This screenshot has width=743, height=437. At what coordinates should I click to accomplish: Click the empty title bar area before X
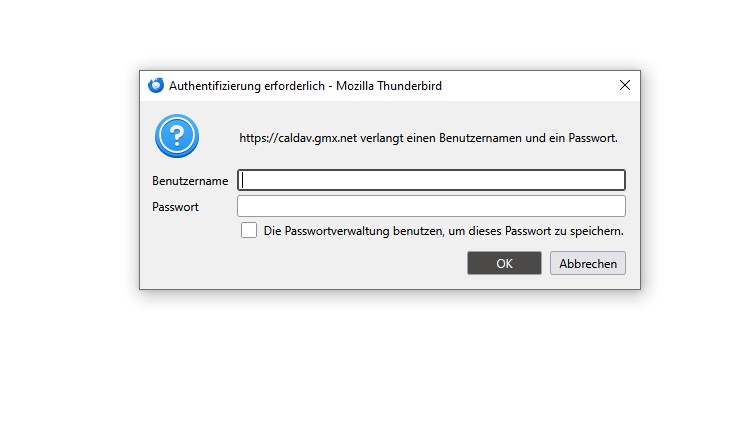tap(530, 86)
